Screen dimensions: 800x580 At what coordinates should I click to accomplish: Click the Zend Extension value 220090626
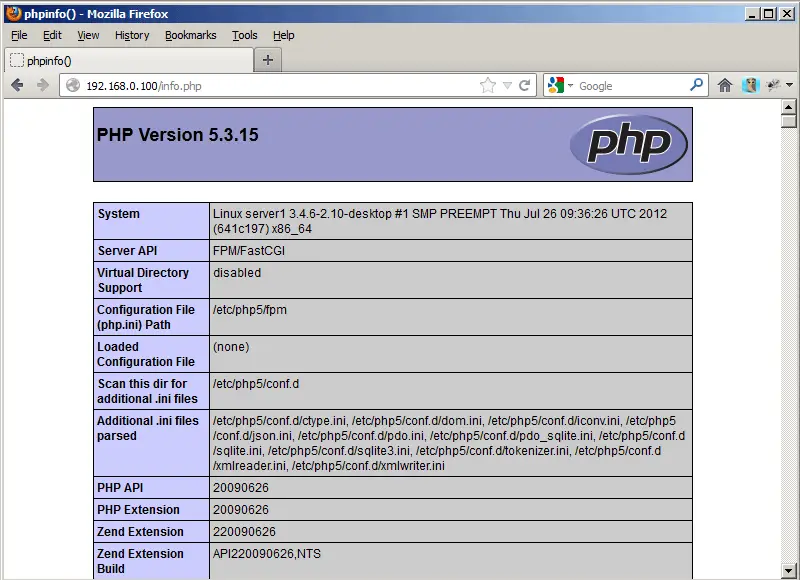pos(244,532)
